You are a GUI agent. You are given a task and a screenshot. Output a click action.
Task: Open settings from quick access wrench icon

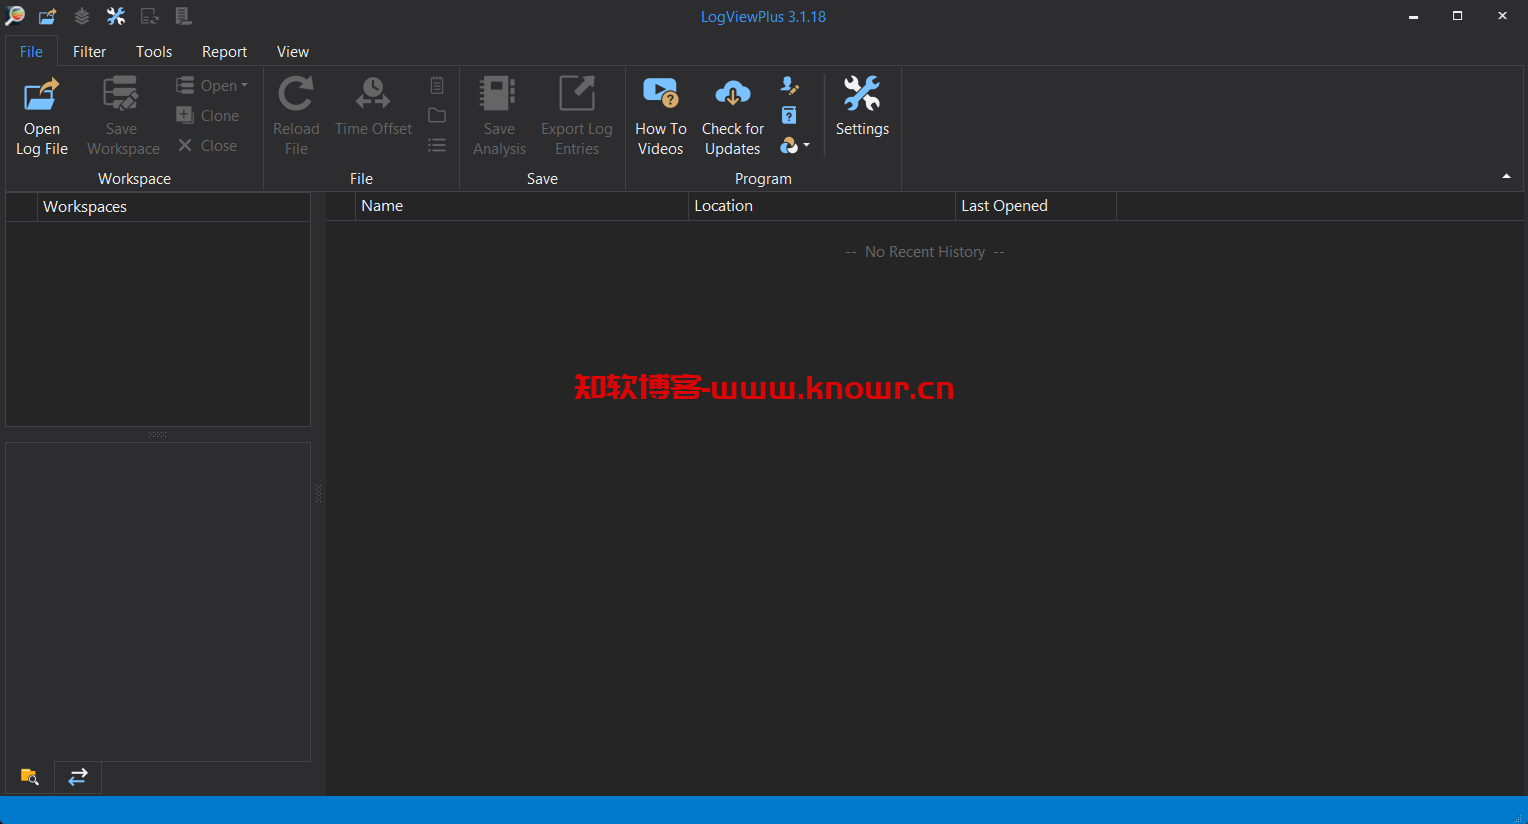116,16
